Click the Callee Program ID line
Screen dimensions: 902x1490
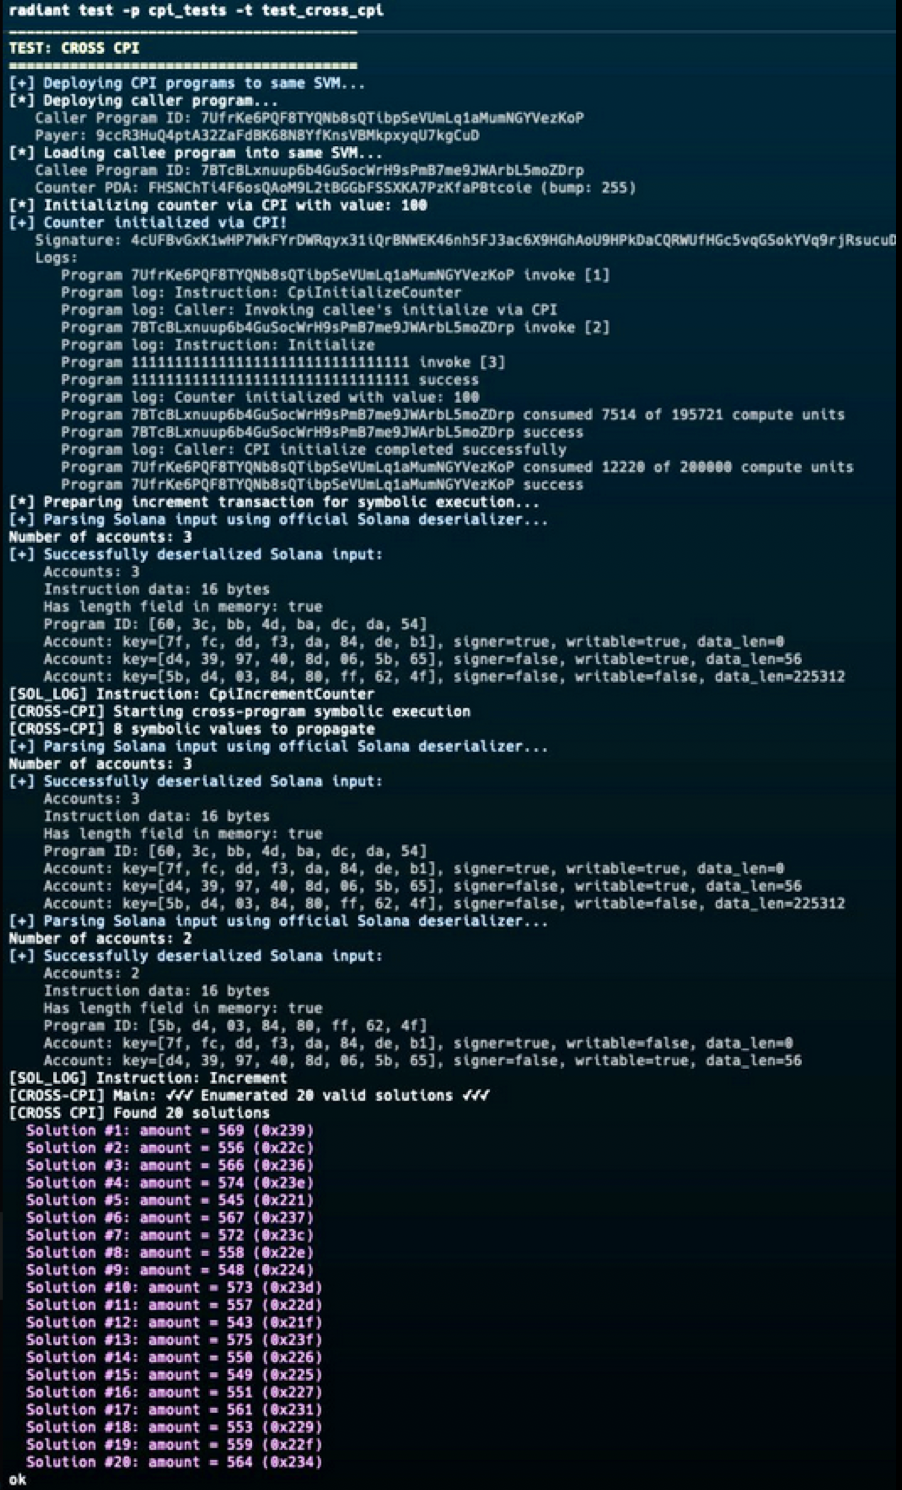coord(308,170)
